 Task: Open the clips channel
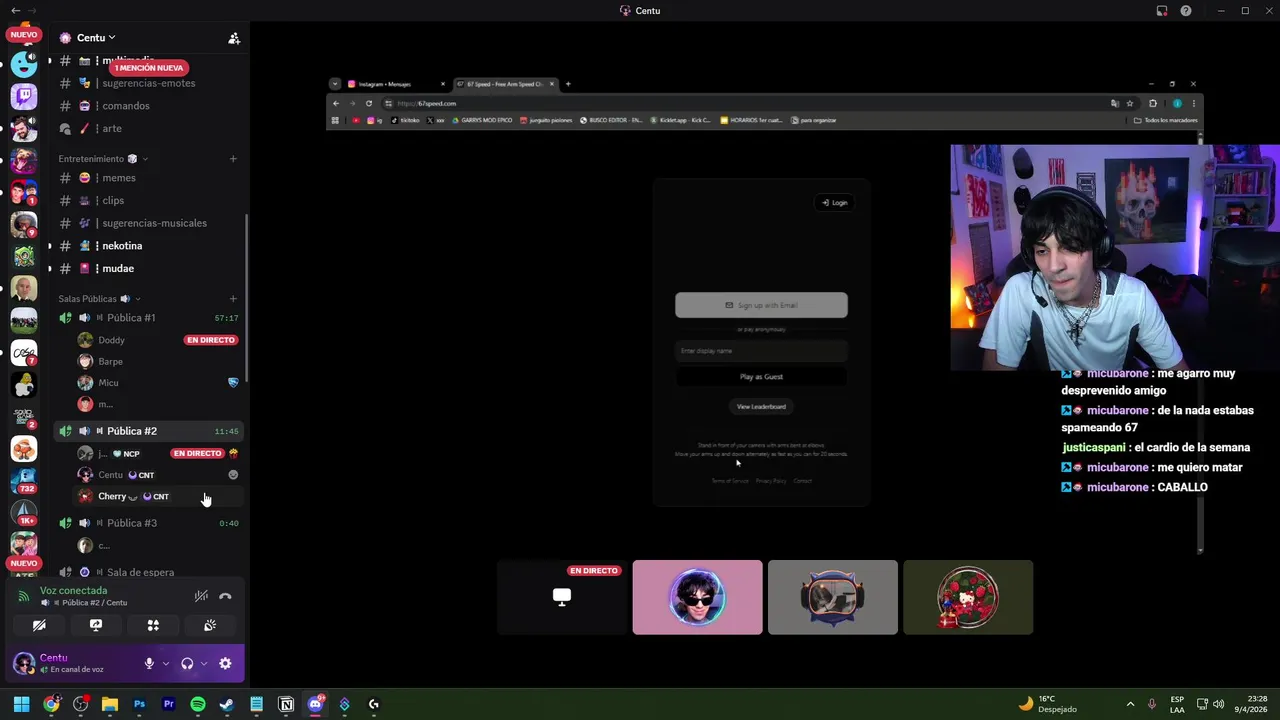click(147, 201)
